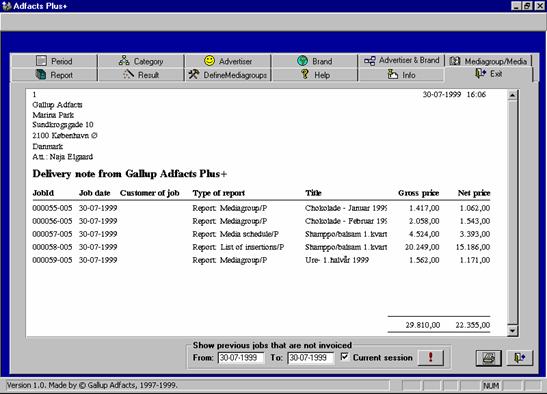
Task: Click the Ure- 1.halvår 1999 title
Action: click(x=337, y=260)
